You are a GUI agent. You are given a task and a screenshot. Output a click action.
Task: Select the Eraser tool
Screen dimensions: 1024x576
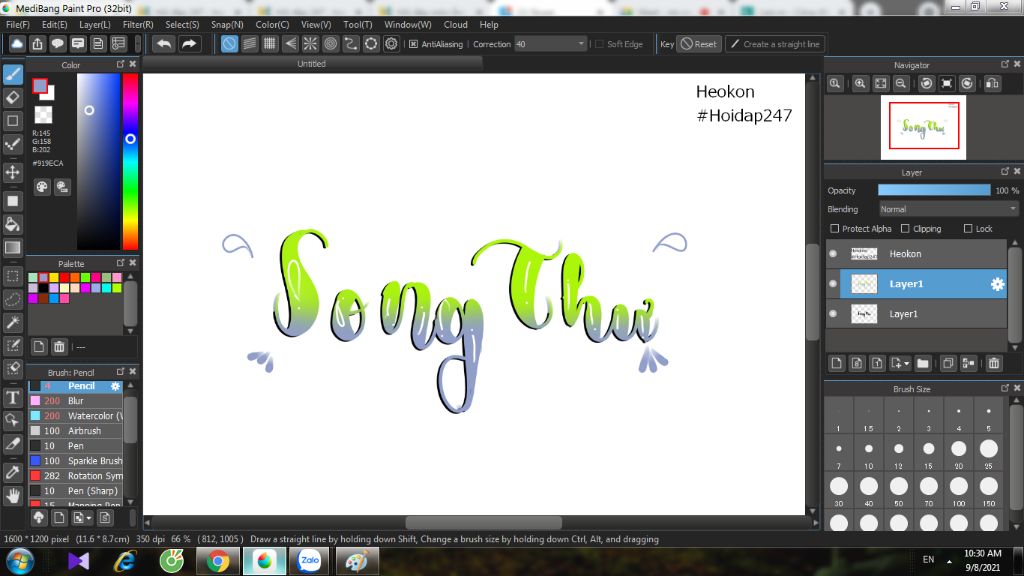click(x=12, y=97)
